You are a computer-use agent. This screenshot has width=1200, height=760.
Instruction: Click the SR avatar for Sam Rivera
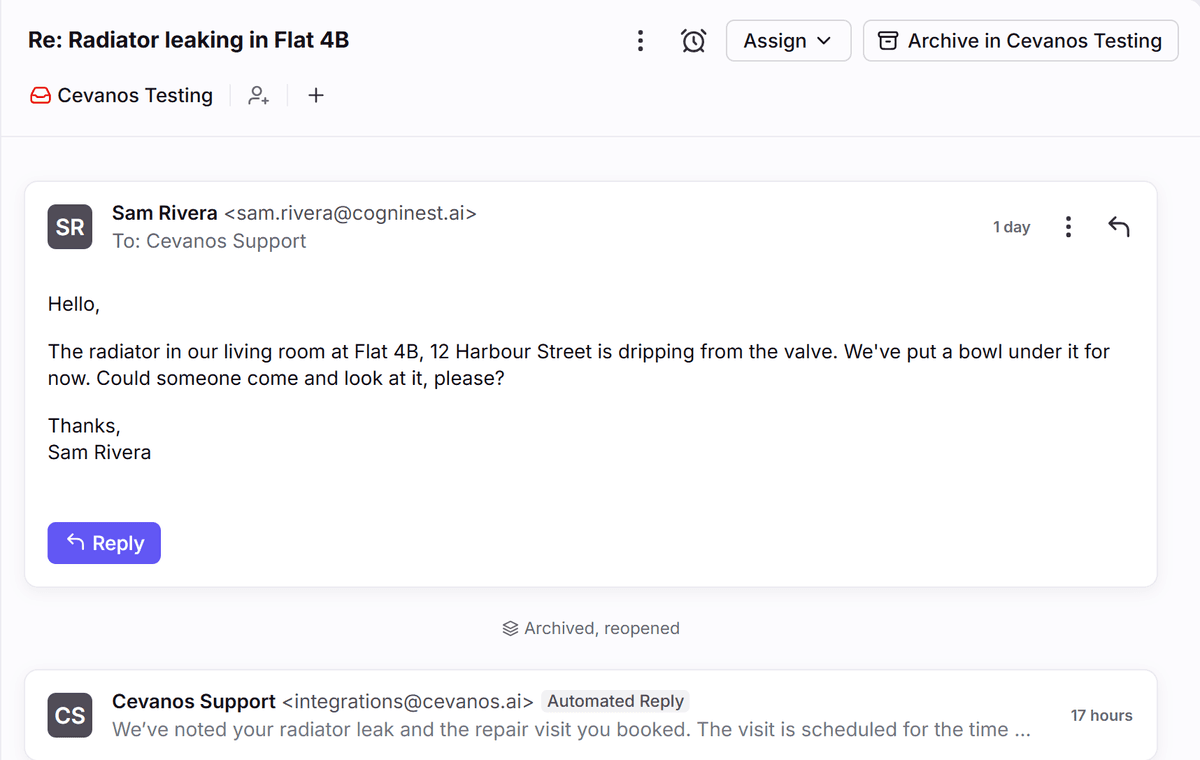(70, 227)
